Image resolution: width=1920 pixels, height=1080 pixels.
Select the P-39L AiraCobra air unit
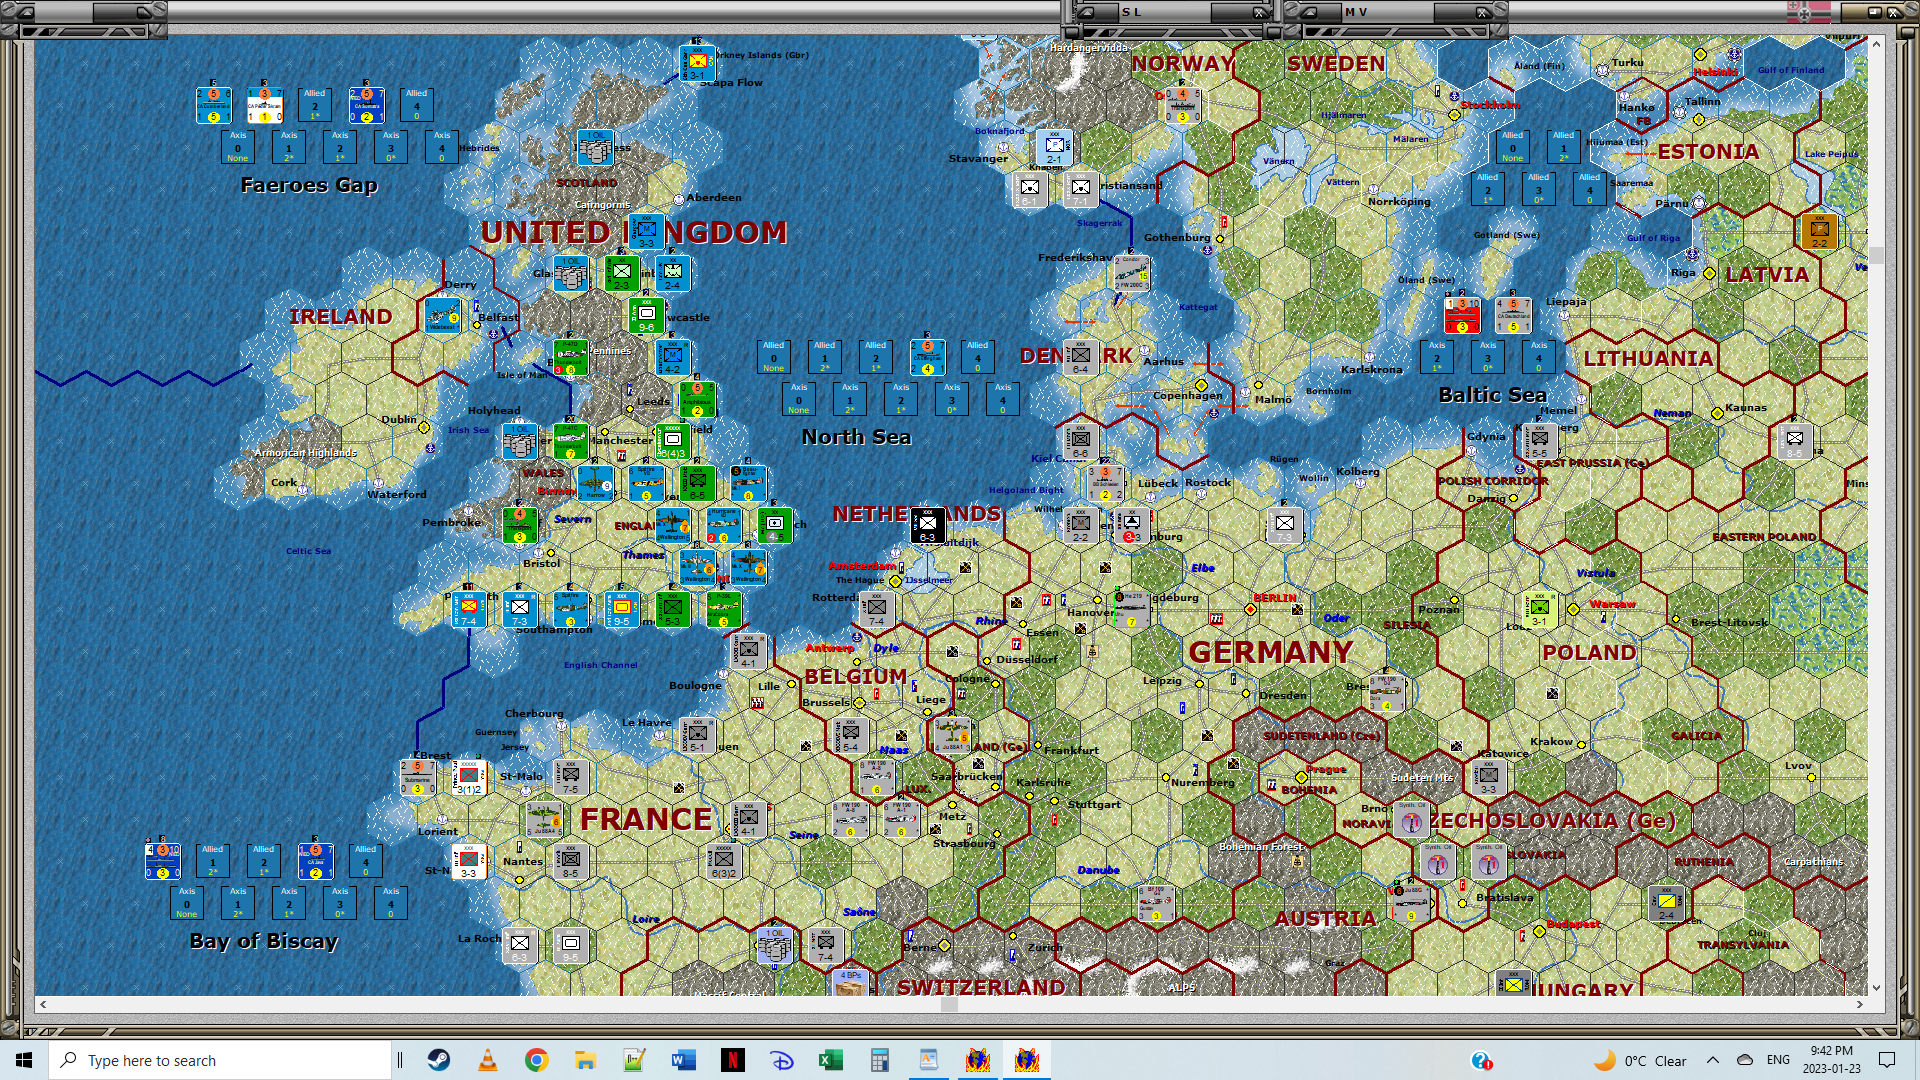(723, 609)
